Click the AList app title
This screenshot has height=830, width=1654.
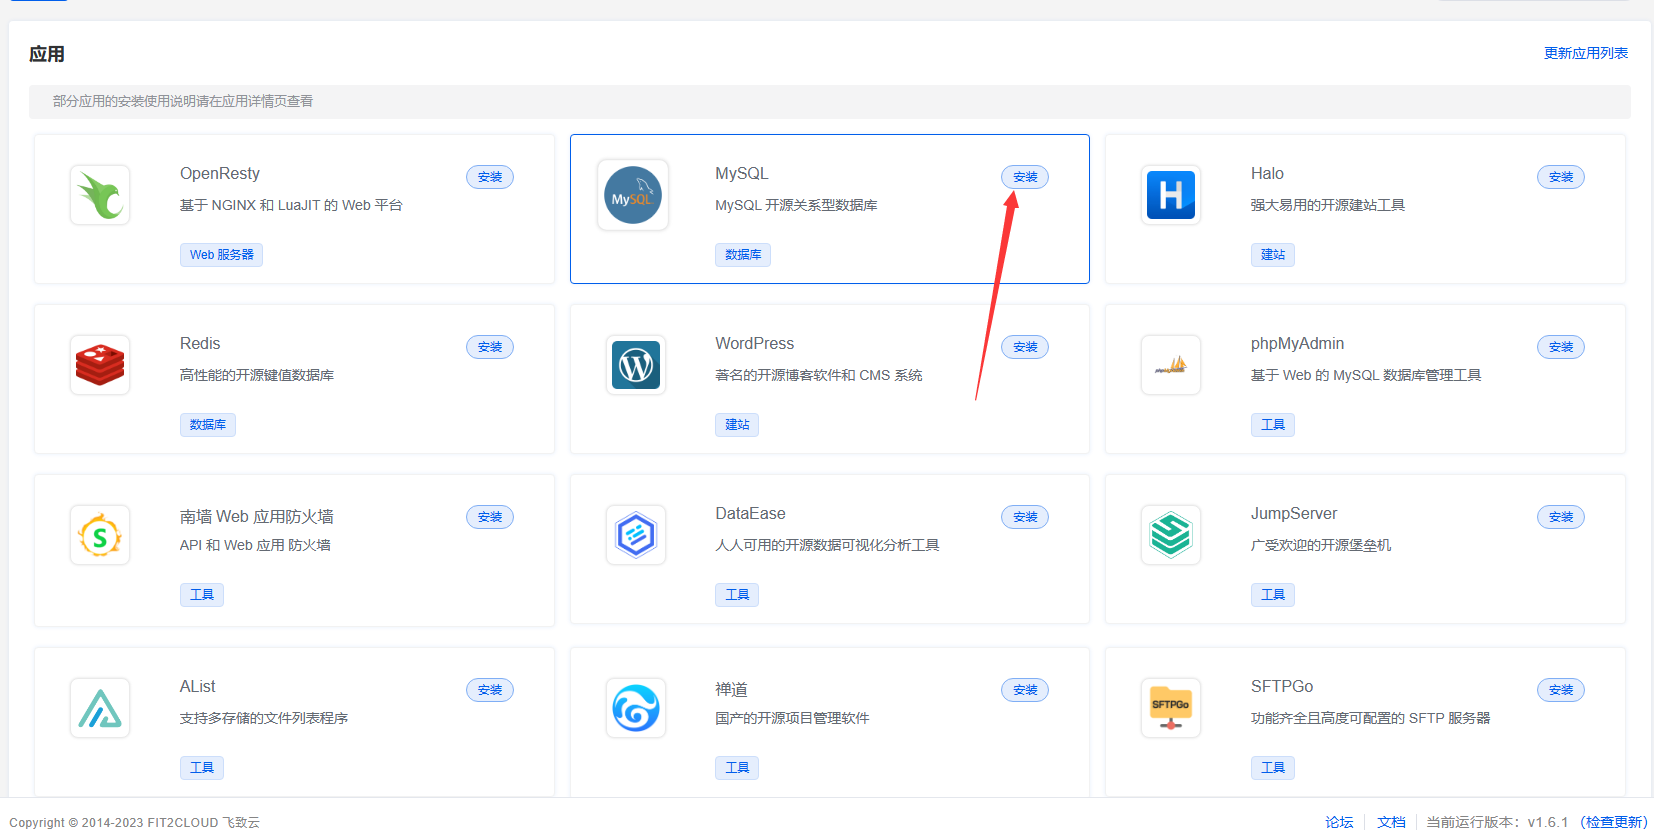pyautogui.click(x=198, y=687)
